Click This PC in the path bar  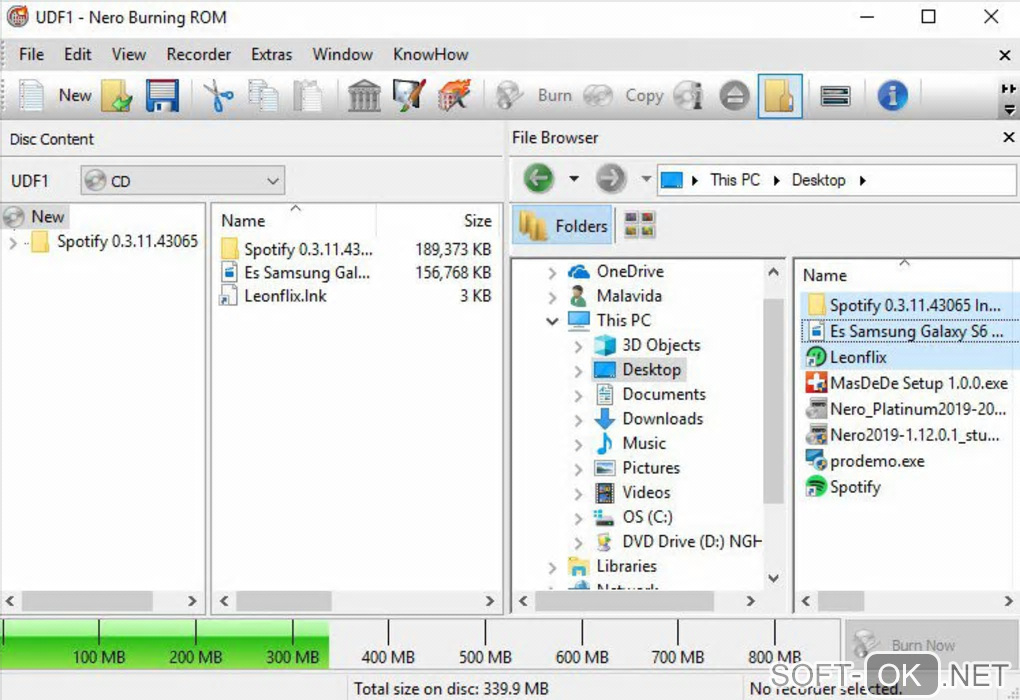coord(734,180)
